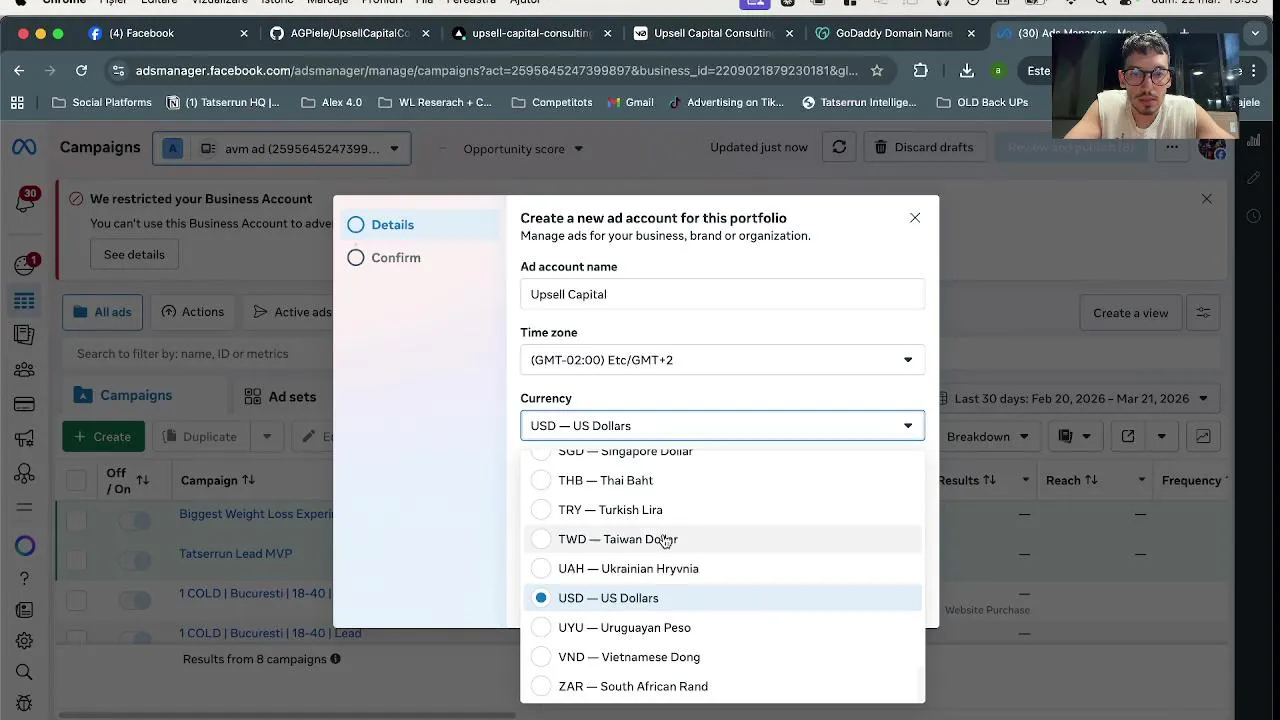The image size is (1280, 720).
Task: Select TWD — Taiwan Dollar currency
Action: coord(723,539)
